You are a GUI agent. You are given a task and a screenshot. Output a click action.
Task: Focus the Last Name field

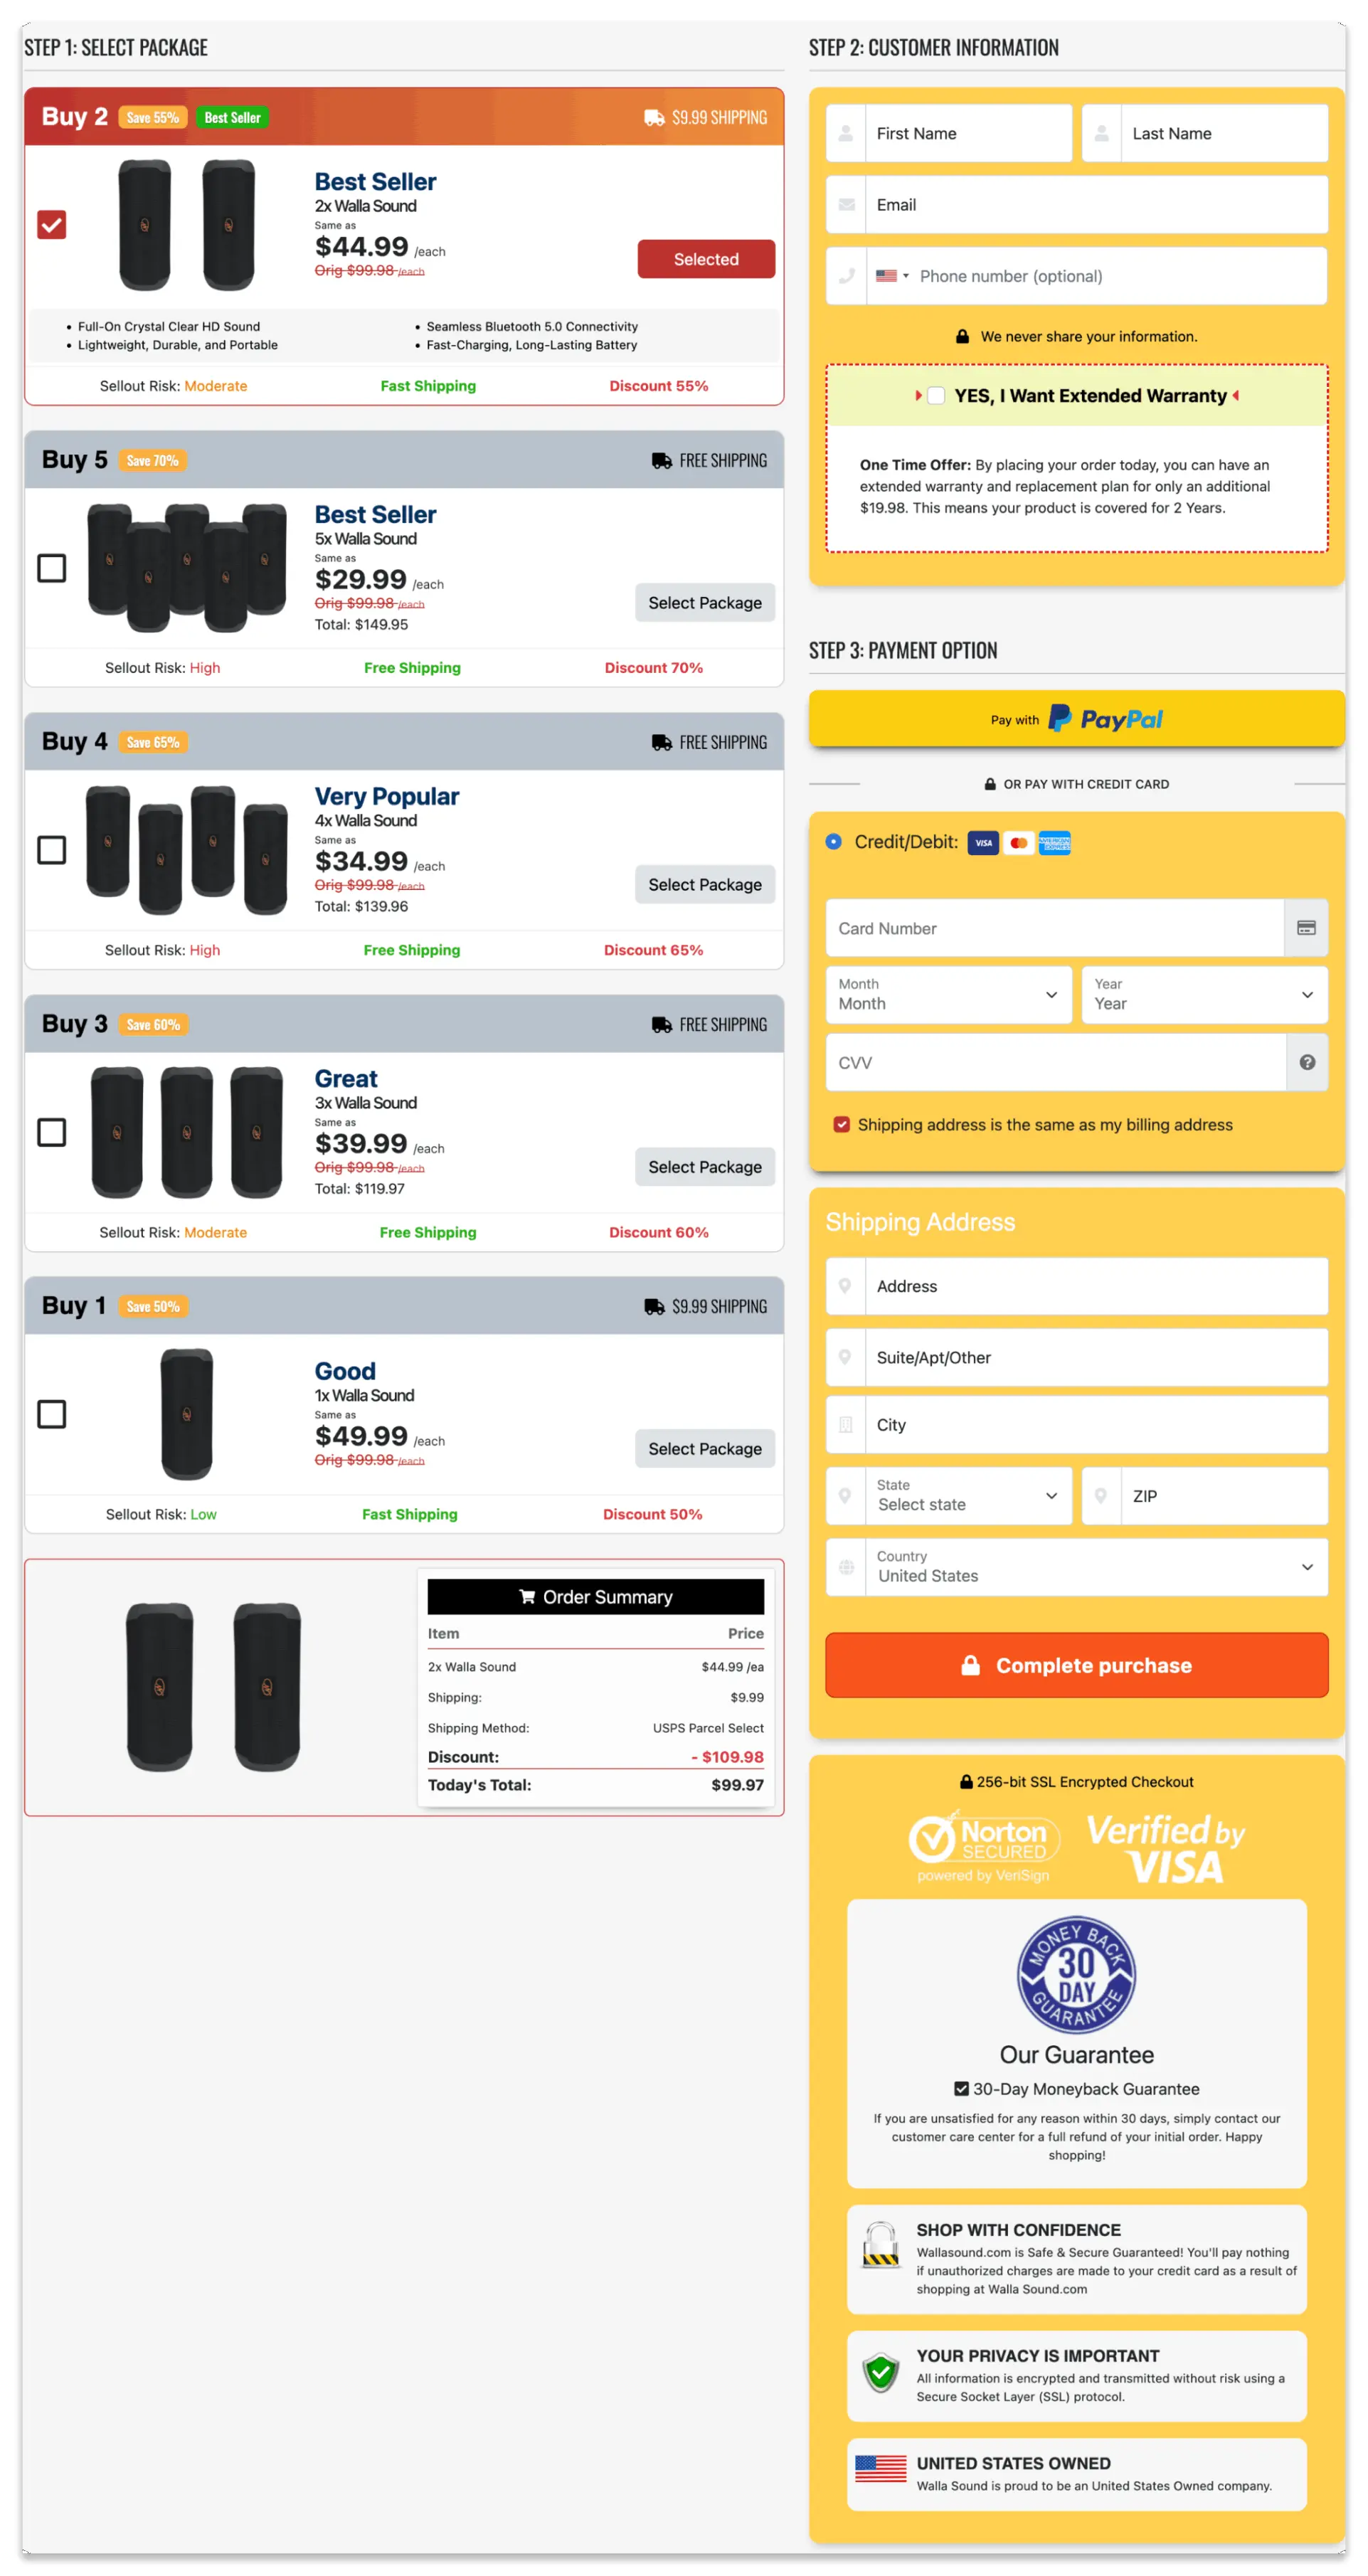click(1224, 133)
